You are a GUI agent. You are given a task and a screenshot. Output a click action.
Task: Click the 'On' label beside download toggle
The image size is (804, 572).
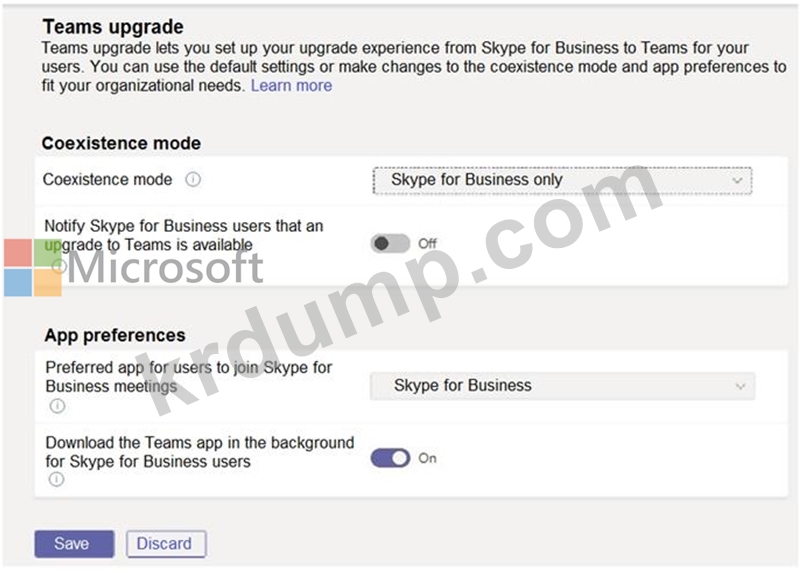click(x=428, y=458)
